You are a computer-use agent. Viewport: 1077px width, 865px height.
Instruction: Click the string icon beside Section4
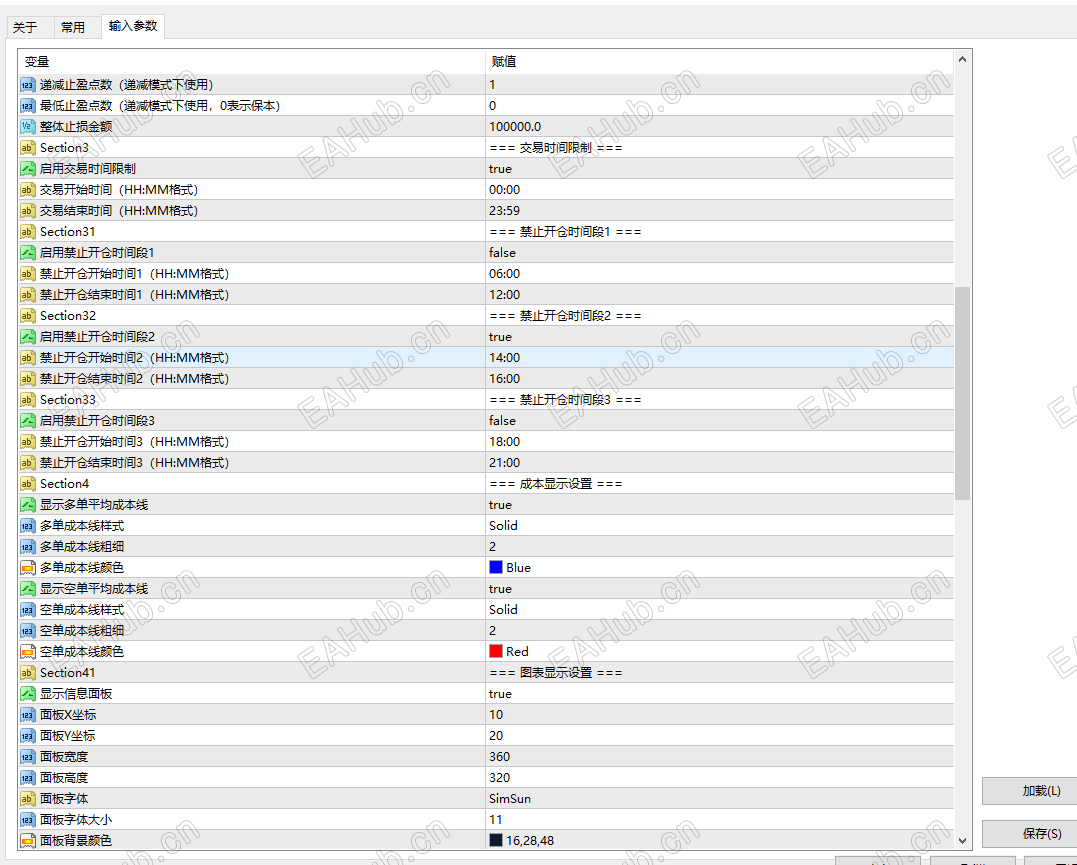27,484
